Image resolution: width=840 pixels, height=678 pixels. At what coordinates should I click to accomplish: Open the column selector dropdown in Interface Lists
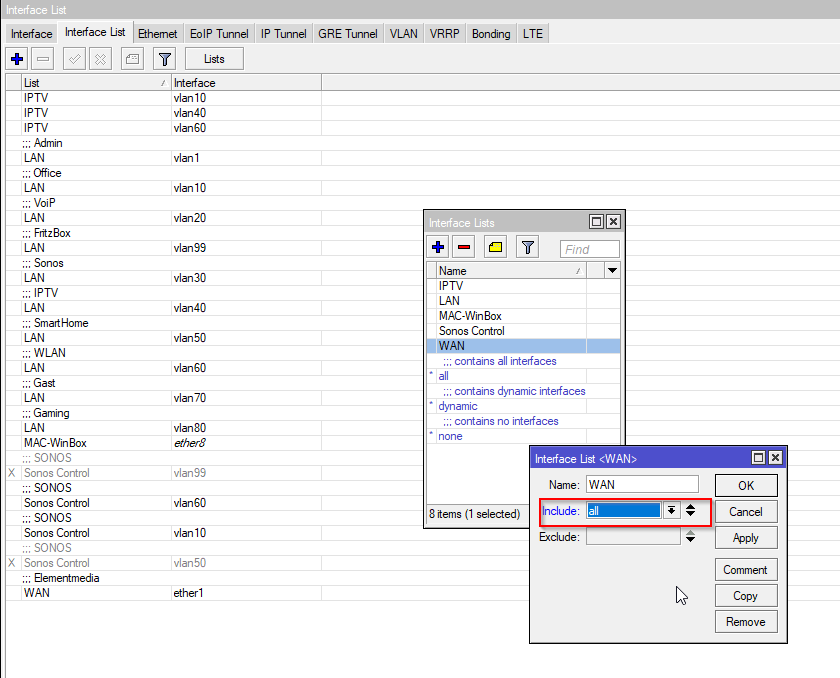[x=612, y=271]
